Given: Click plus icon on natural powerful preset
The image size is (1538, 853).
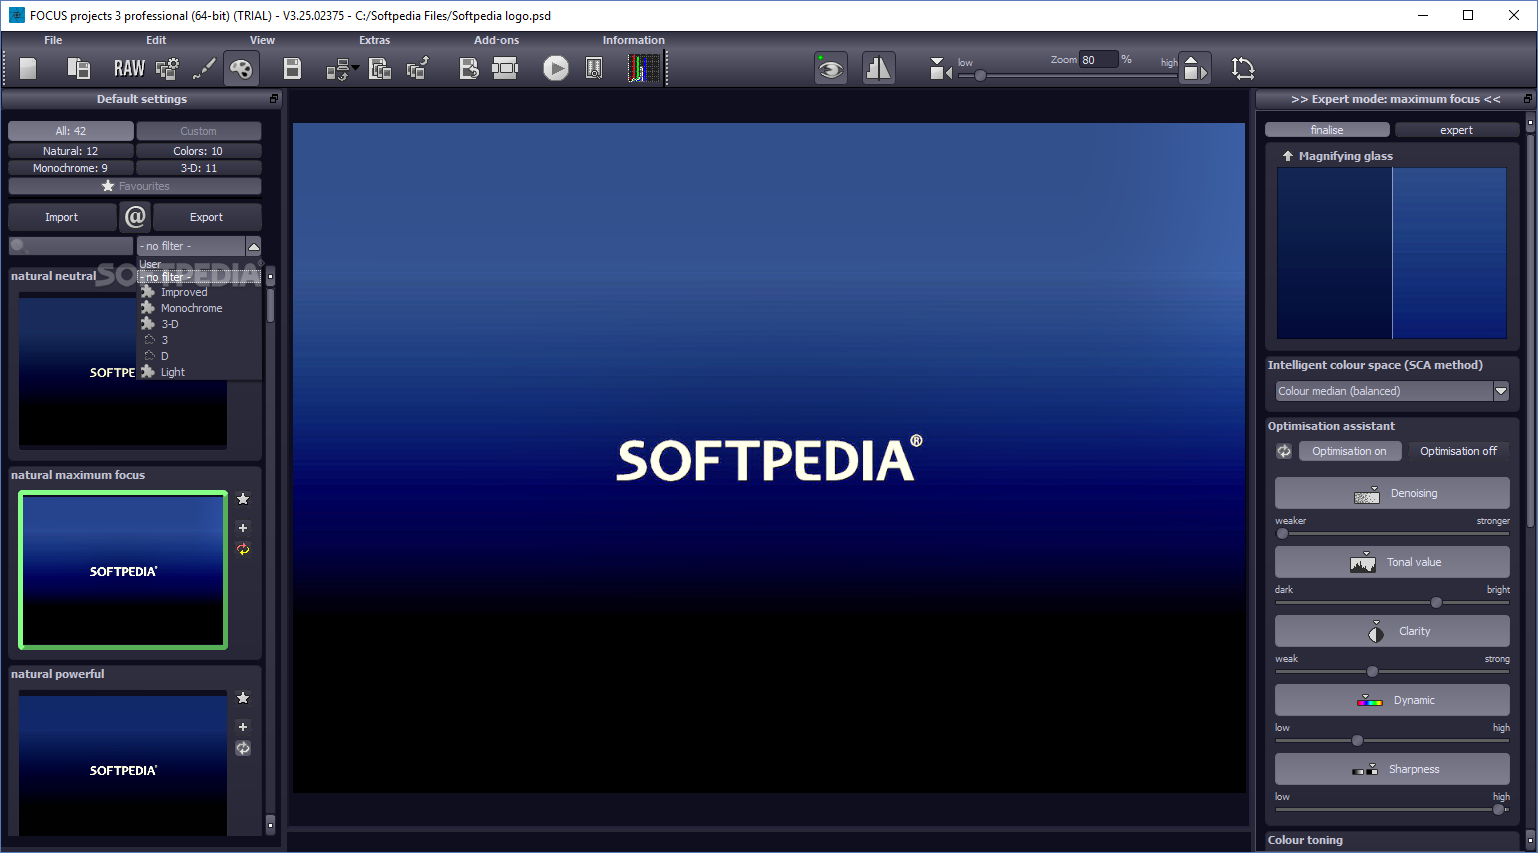Looking at the screenshot, I should [243, 727].
